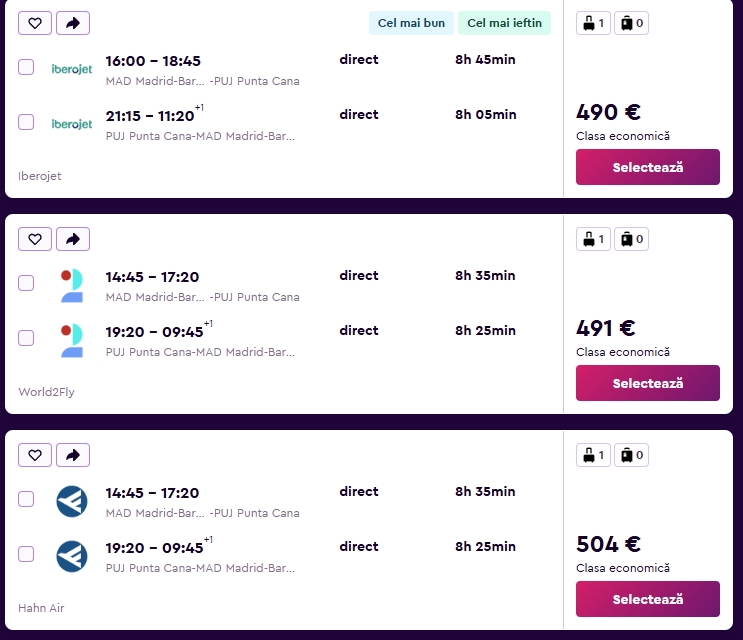The height and width of the screenshot is (640, 743).
Task: Select the 504 € Hahn Air offer
Action: pos(647,599)
